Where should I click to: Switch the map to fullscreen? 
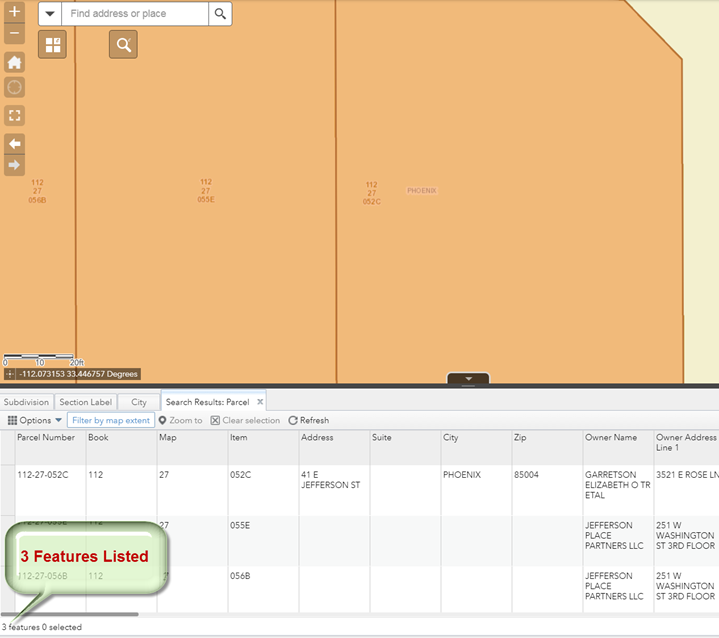tap(15, 115)
